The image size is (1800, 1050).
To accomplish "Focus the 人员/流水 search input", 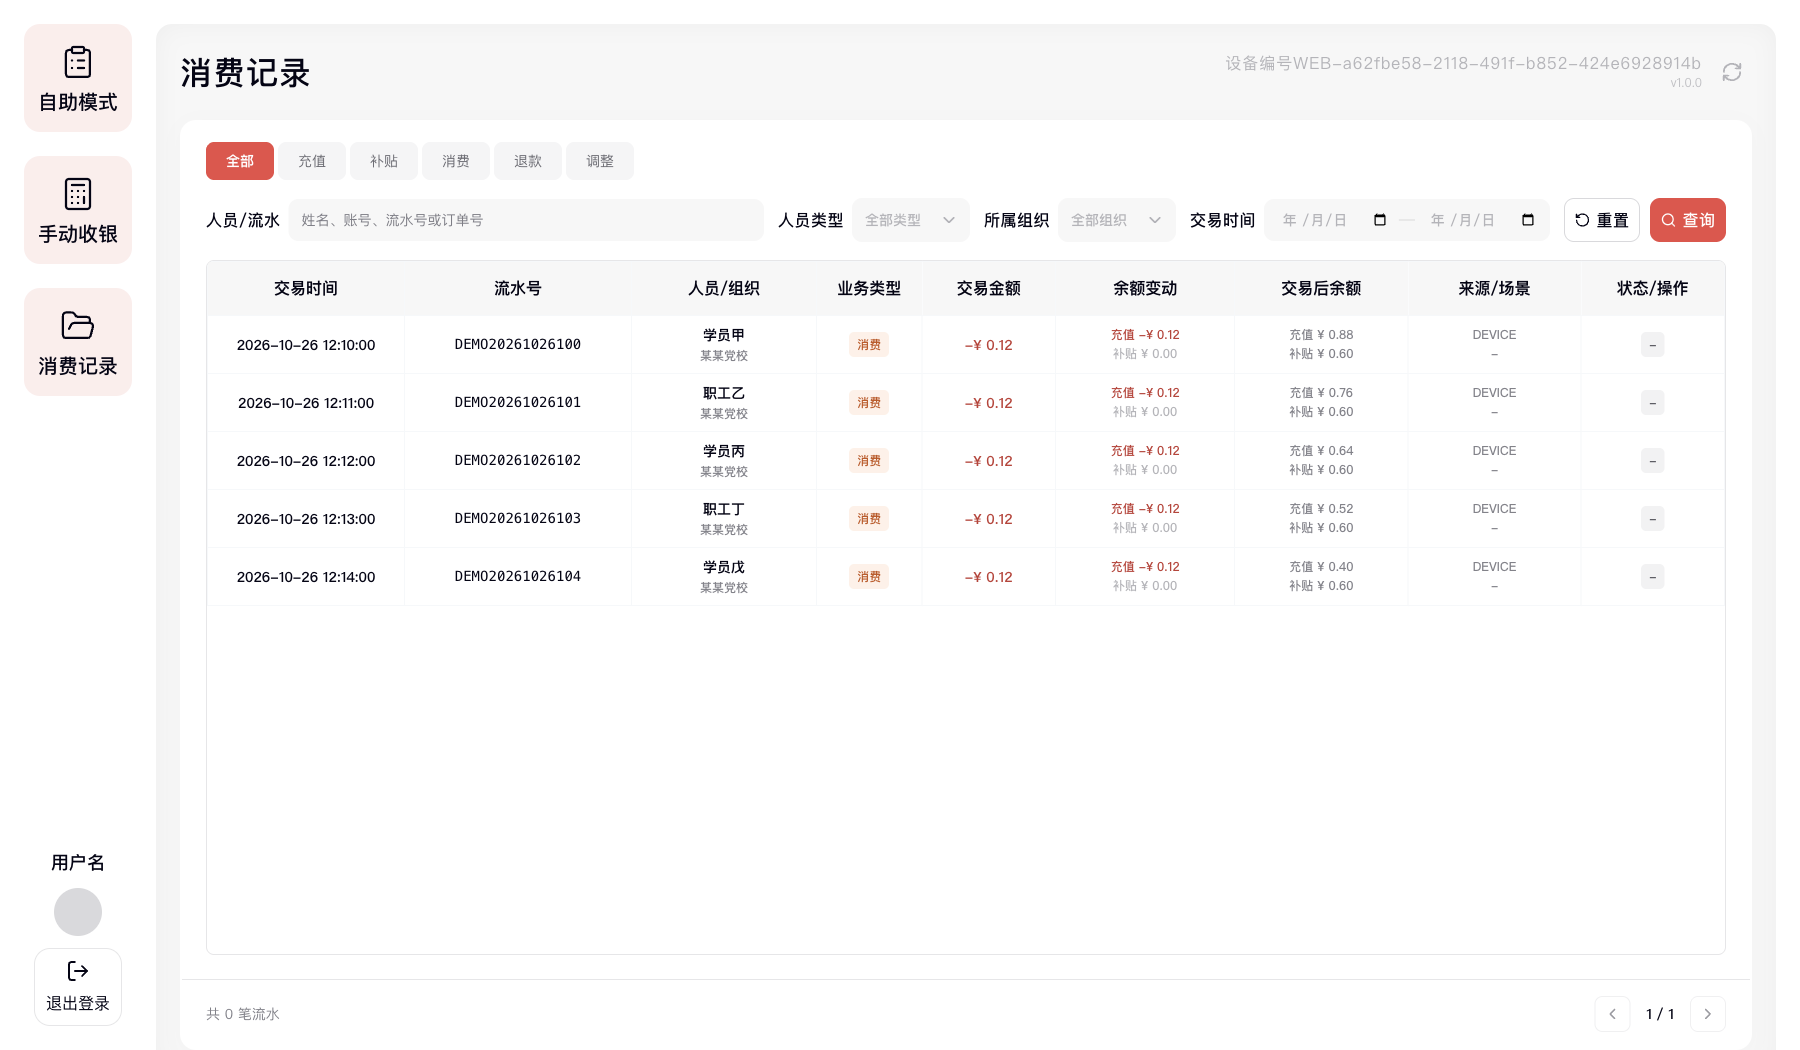I will point(526,220).
